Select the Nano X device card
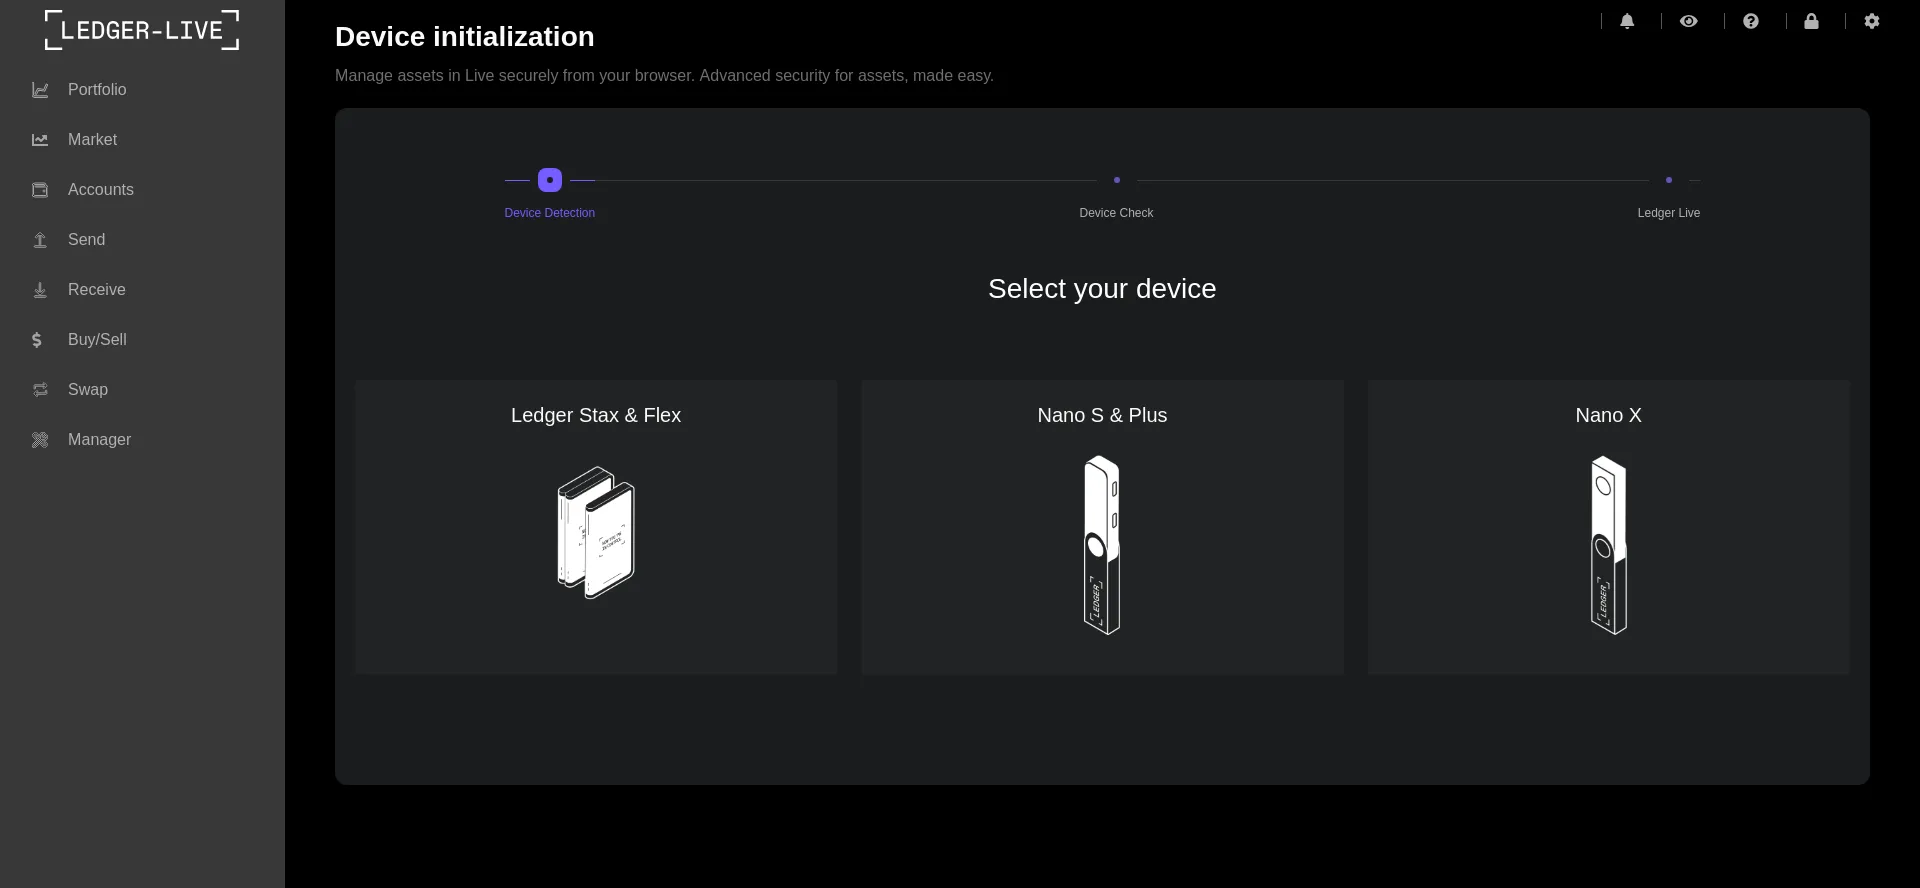Viewport: 1920px width, 888px height. pos(1609,527)
